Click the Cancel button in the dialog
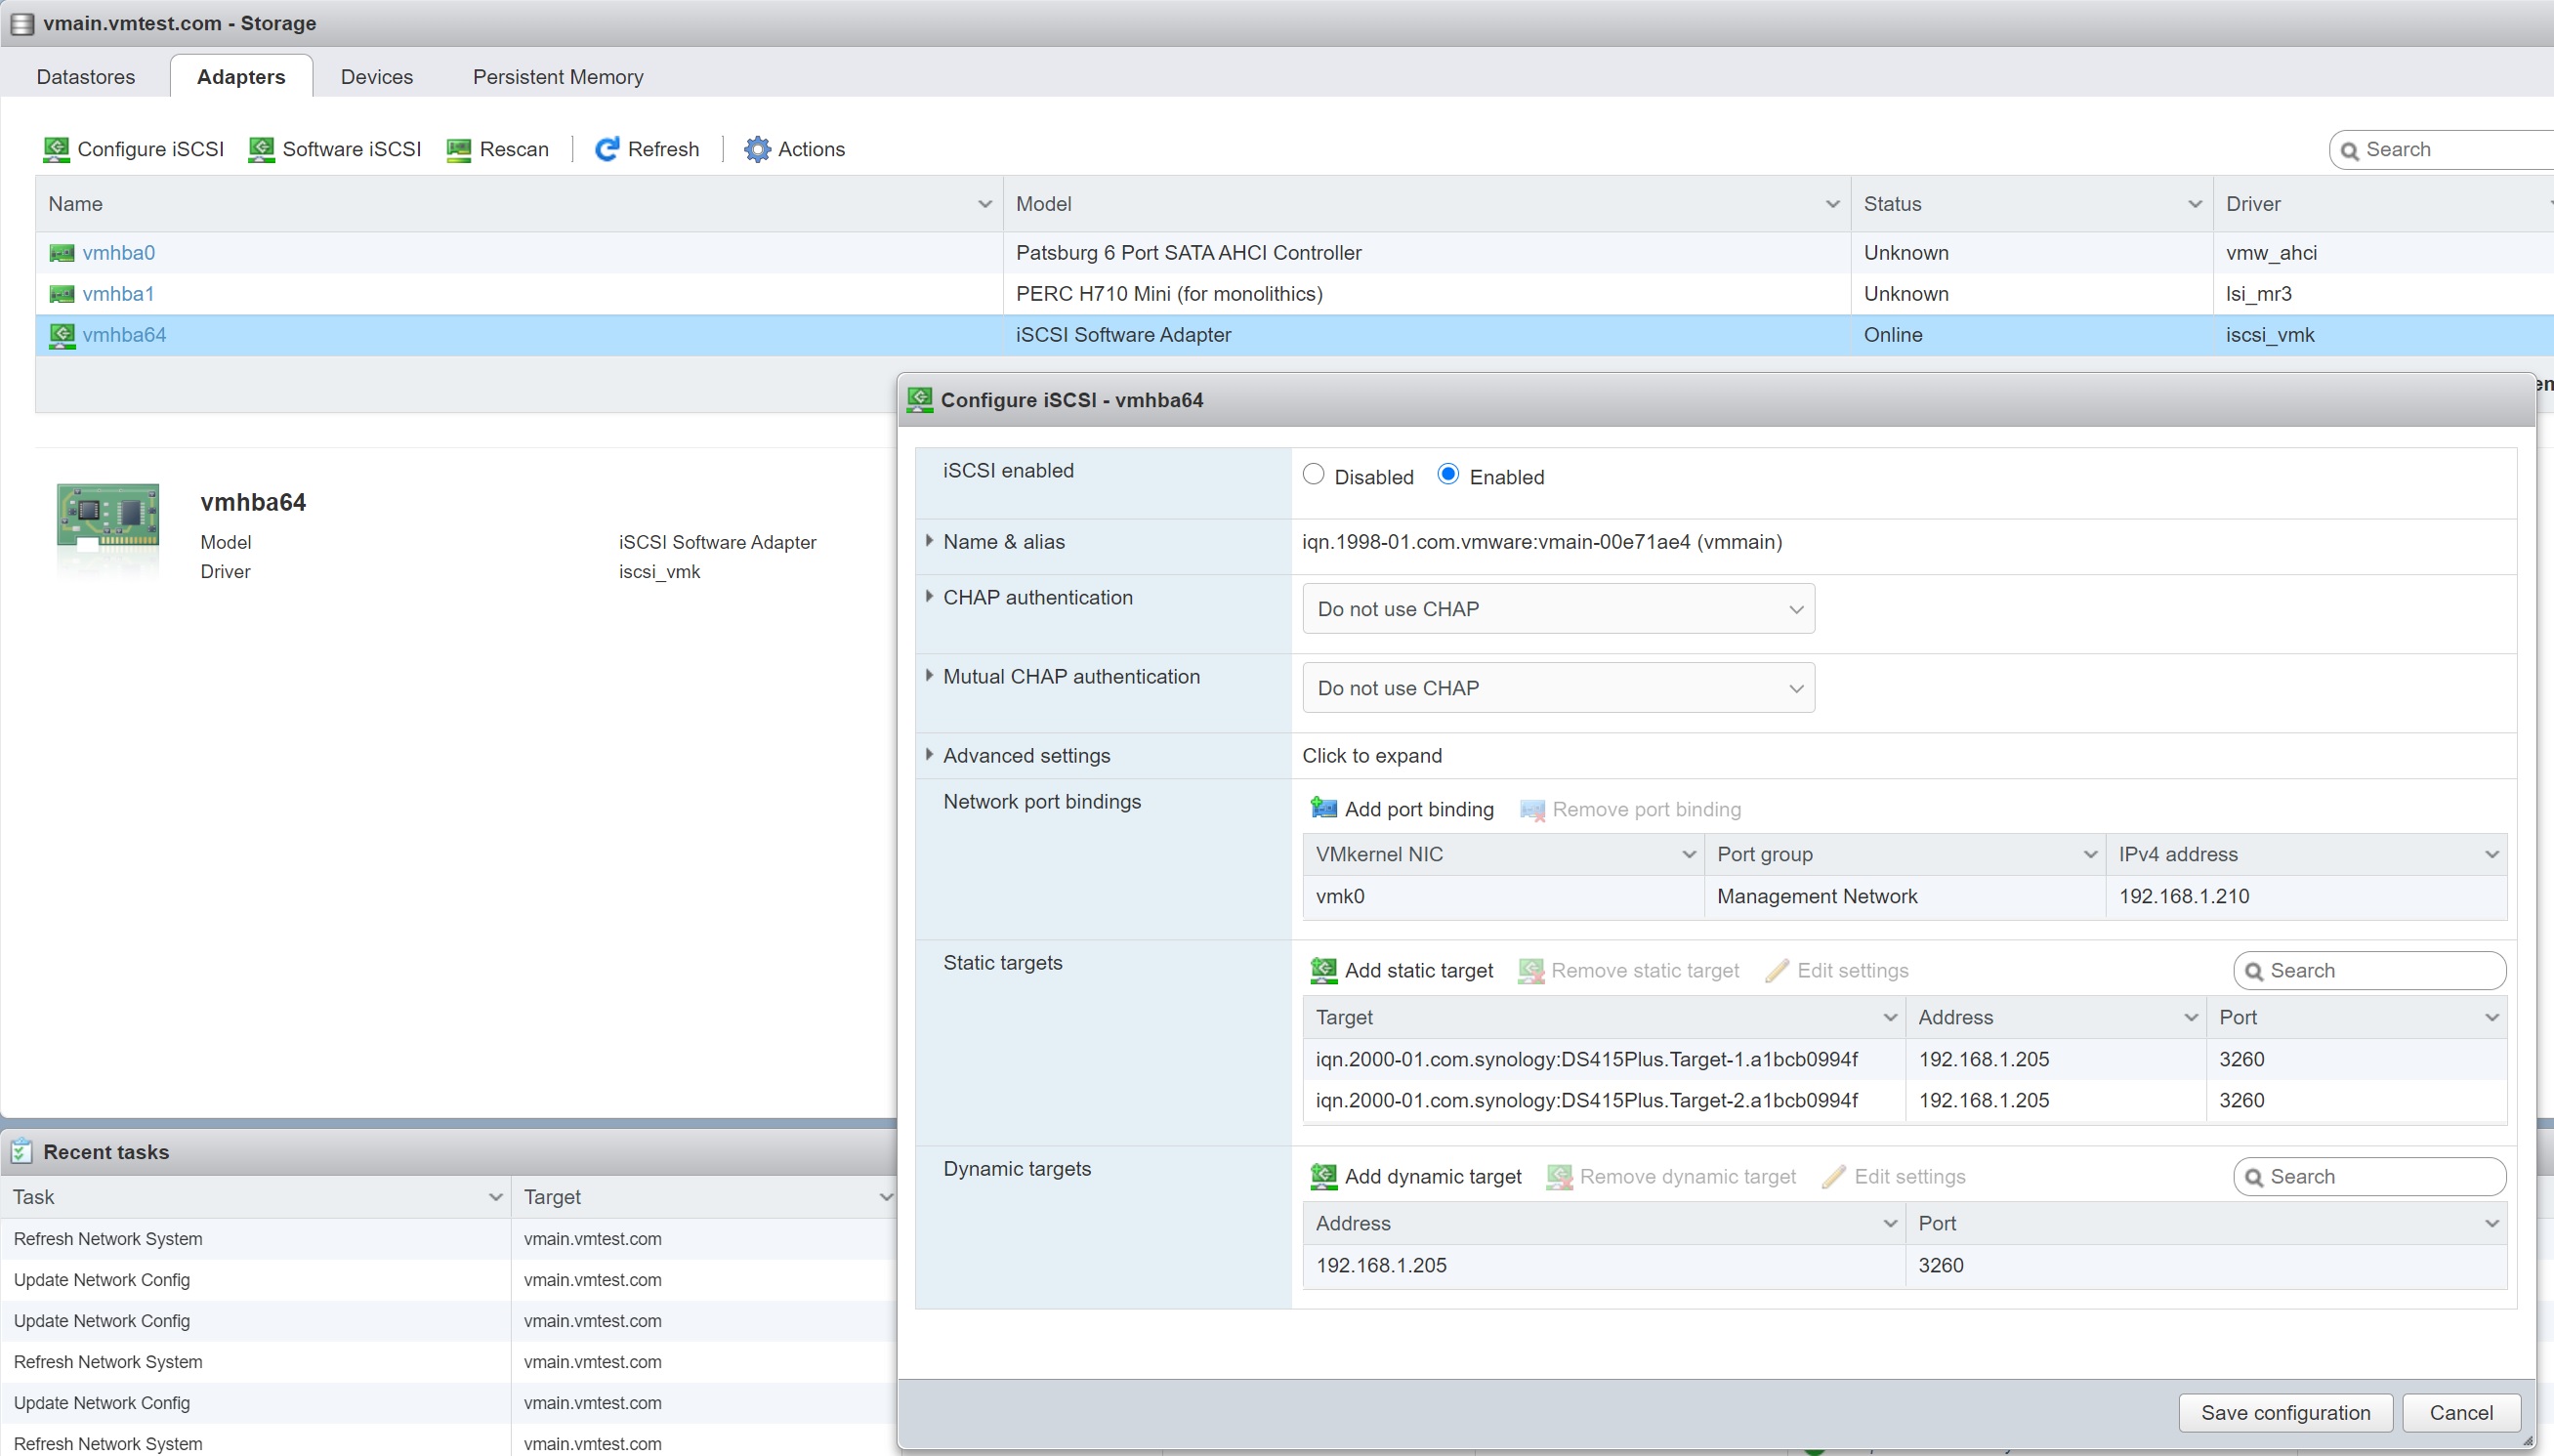 point(2461,1412)
